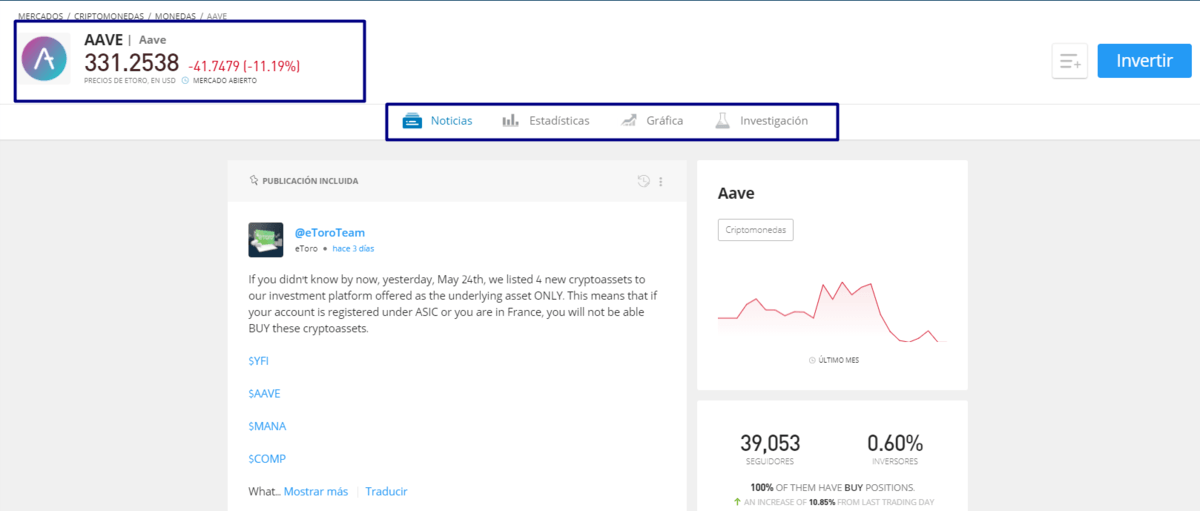Screen dimensions: 1200x511
Task: Click the AAVE logo icon
Action: pos(44,60)
